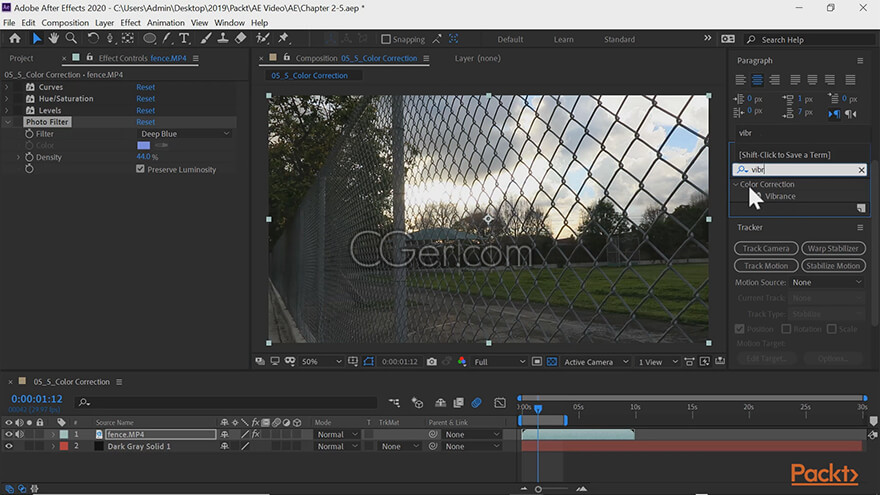The width and height of the screenshot is (880, 495).
Task: Select the Zoom tool magnifier
Action: (71, 39)
